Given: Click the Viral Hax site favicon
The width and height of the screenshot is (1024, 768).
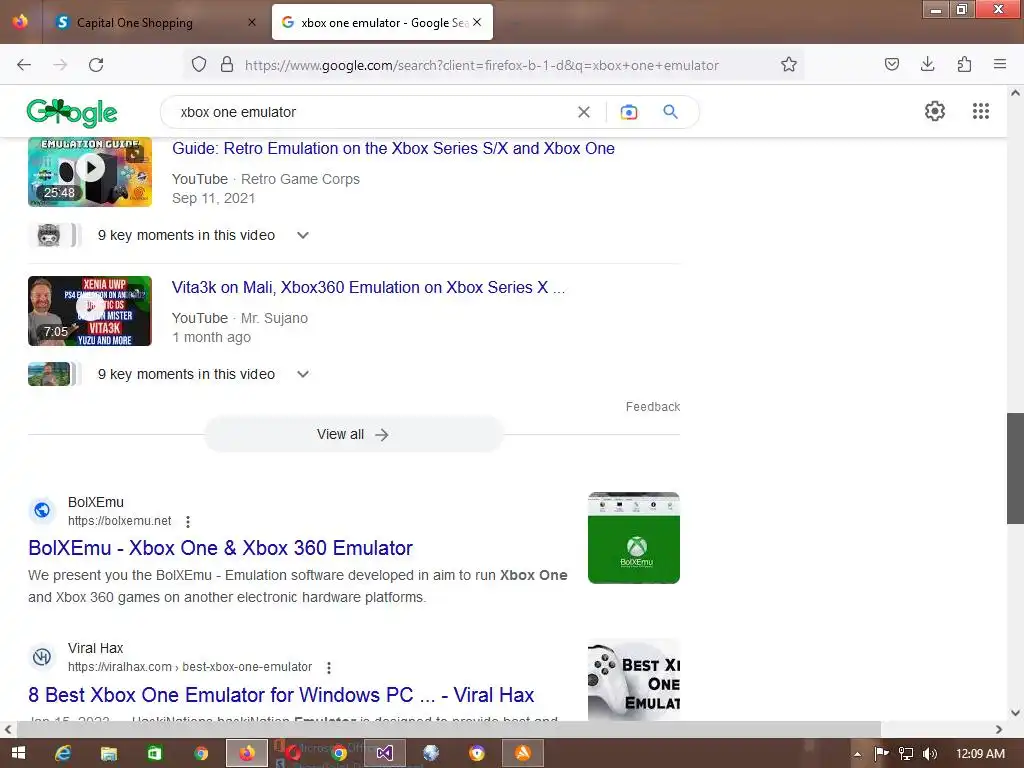Looking at the screenshot, I should 42,656.
